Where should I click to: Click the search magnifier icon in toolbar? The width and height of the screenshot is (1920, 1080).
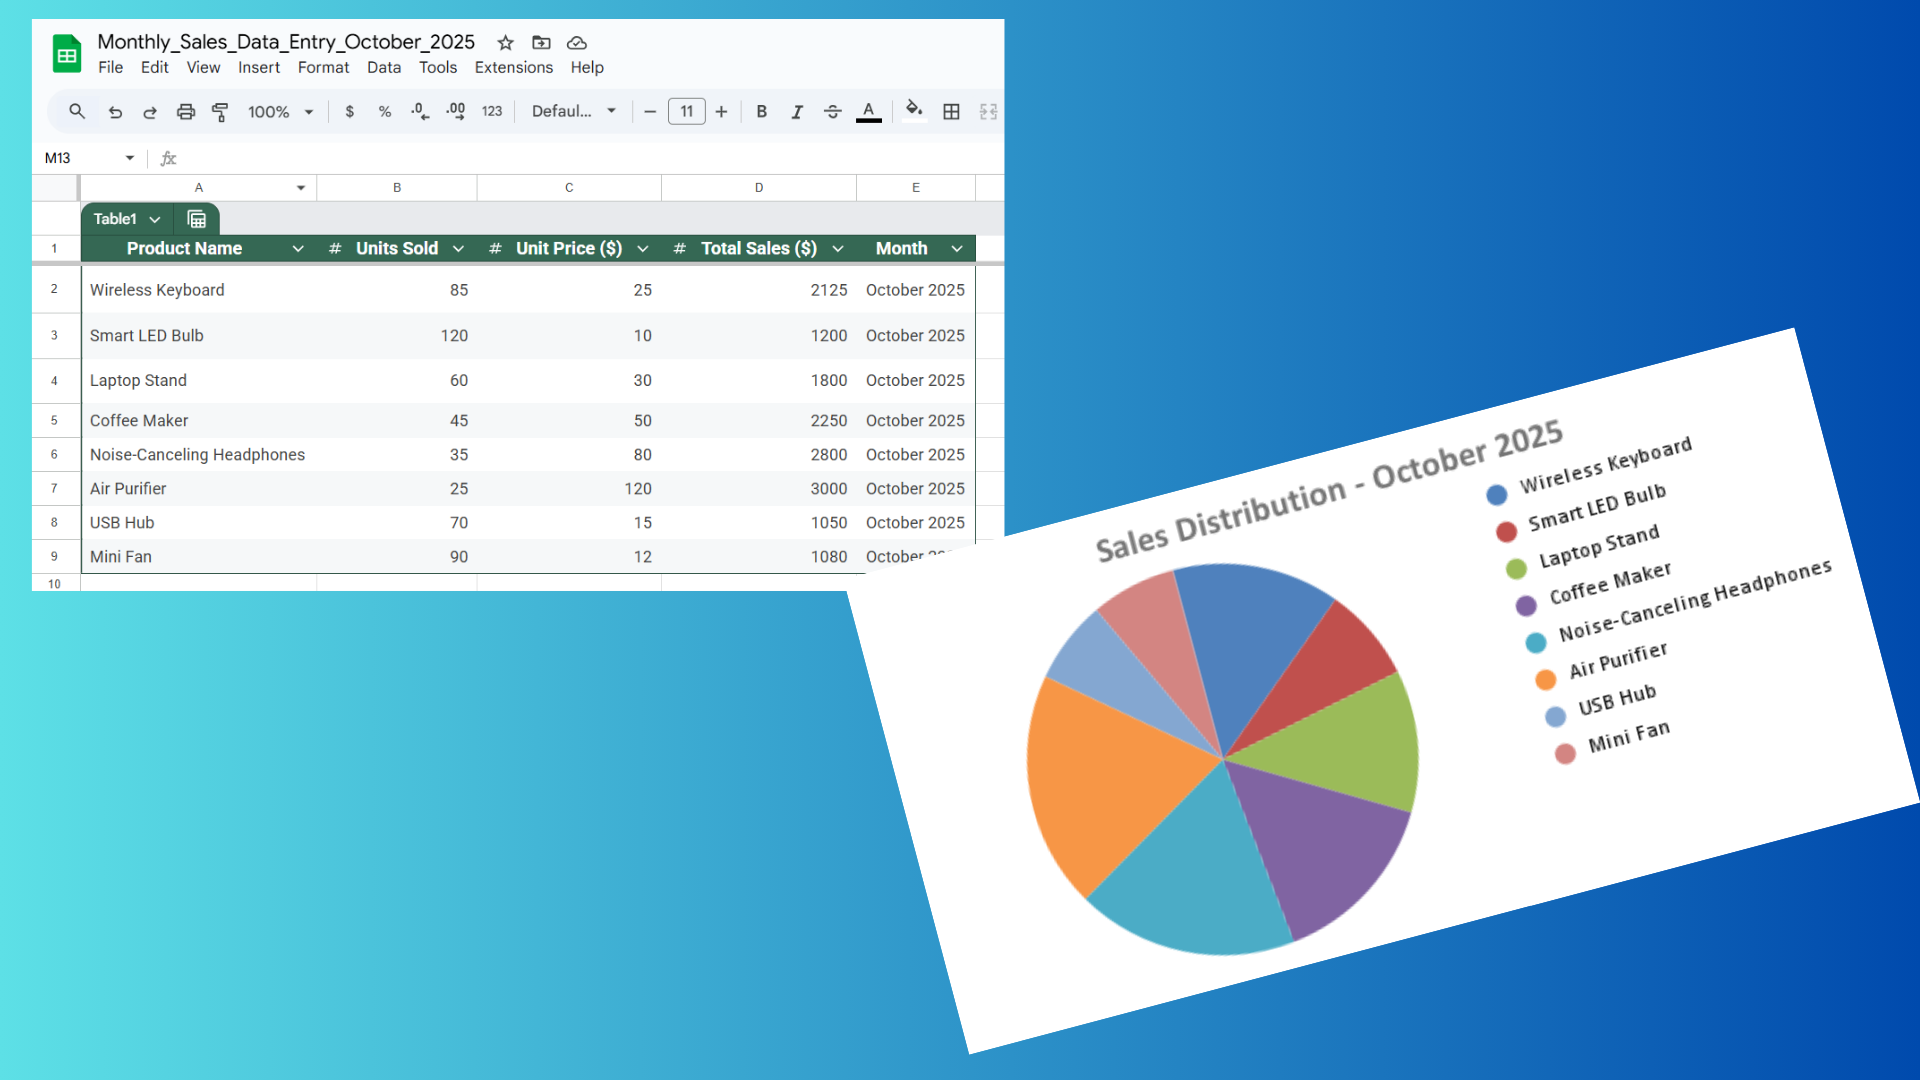77,111
